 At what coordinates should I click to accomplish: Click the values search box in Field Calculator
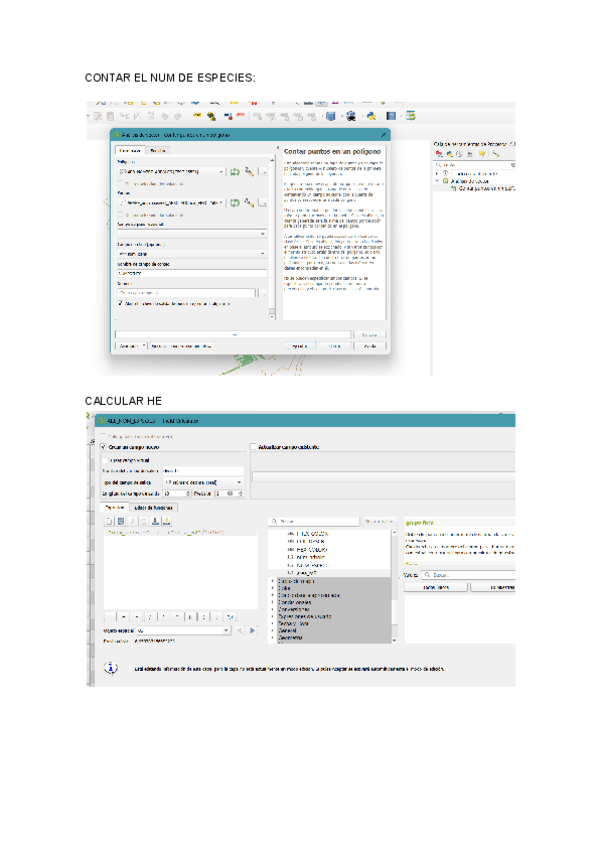click(x=469, y=575)
